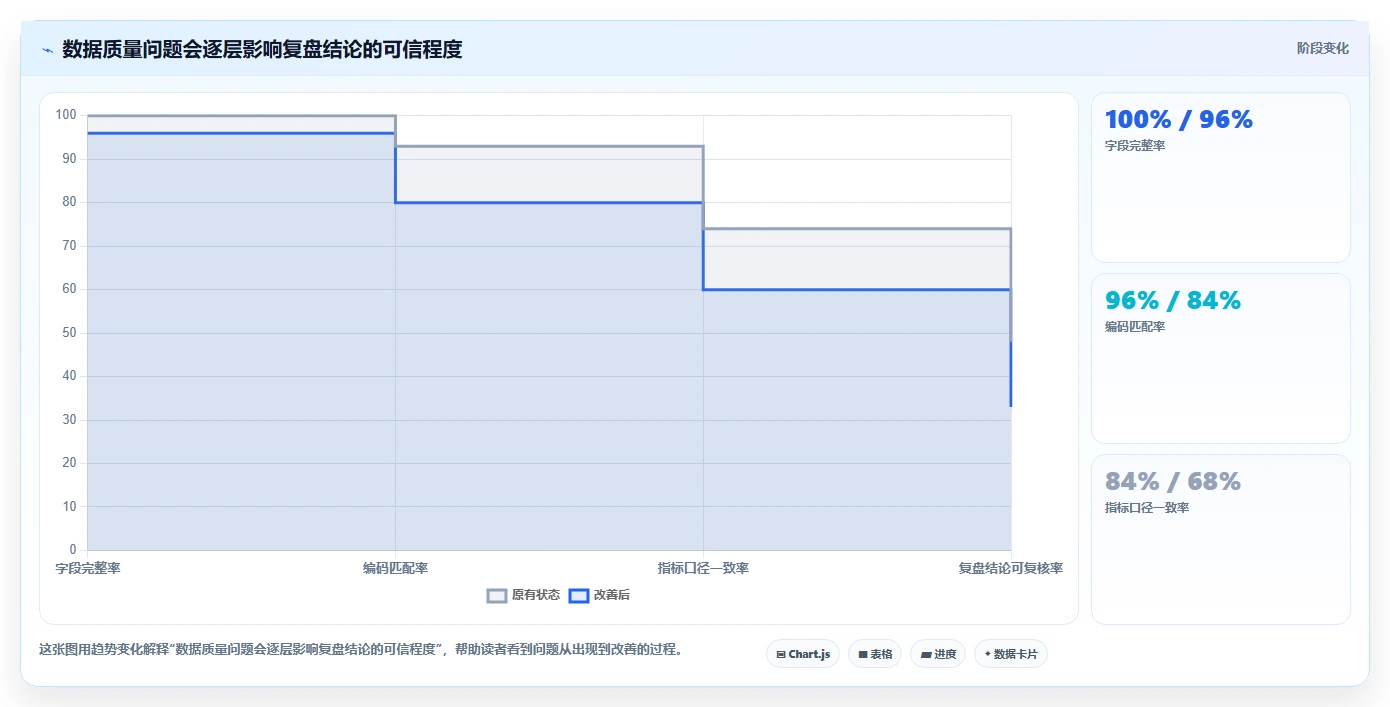This screenshot has width=1390, height=707.
Task: Click the 指标口径一致率 x-axis label
Action: (703, 568)
